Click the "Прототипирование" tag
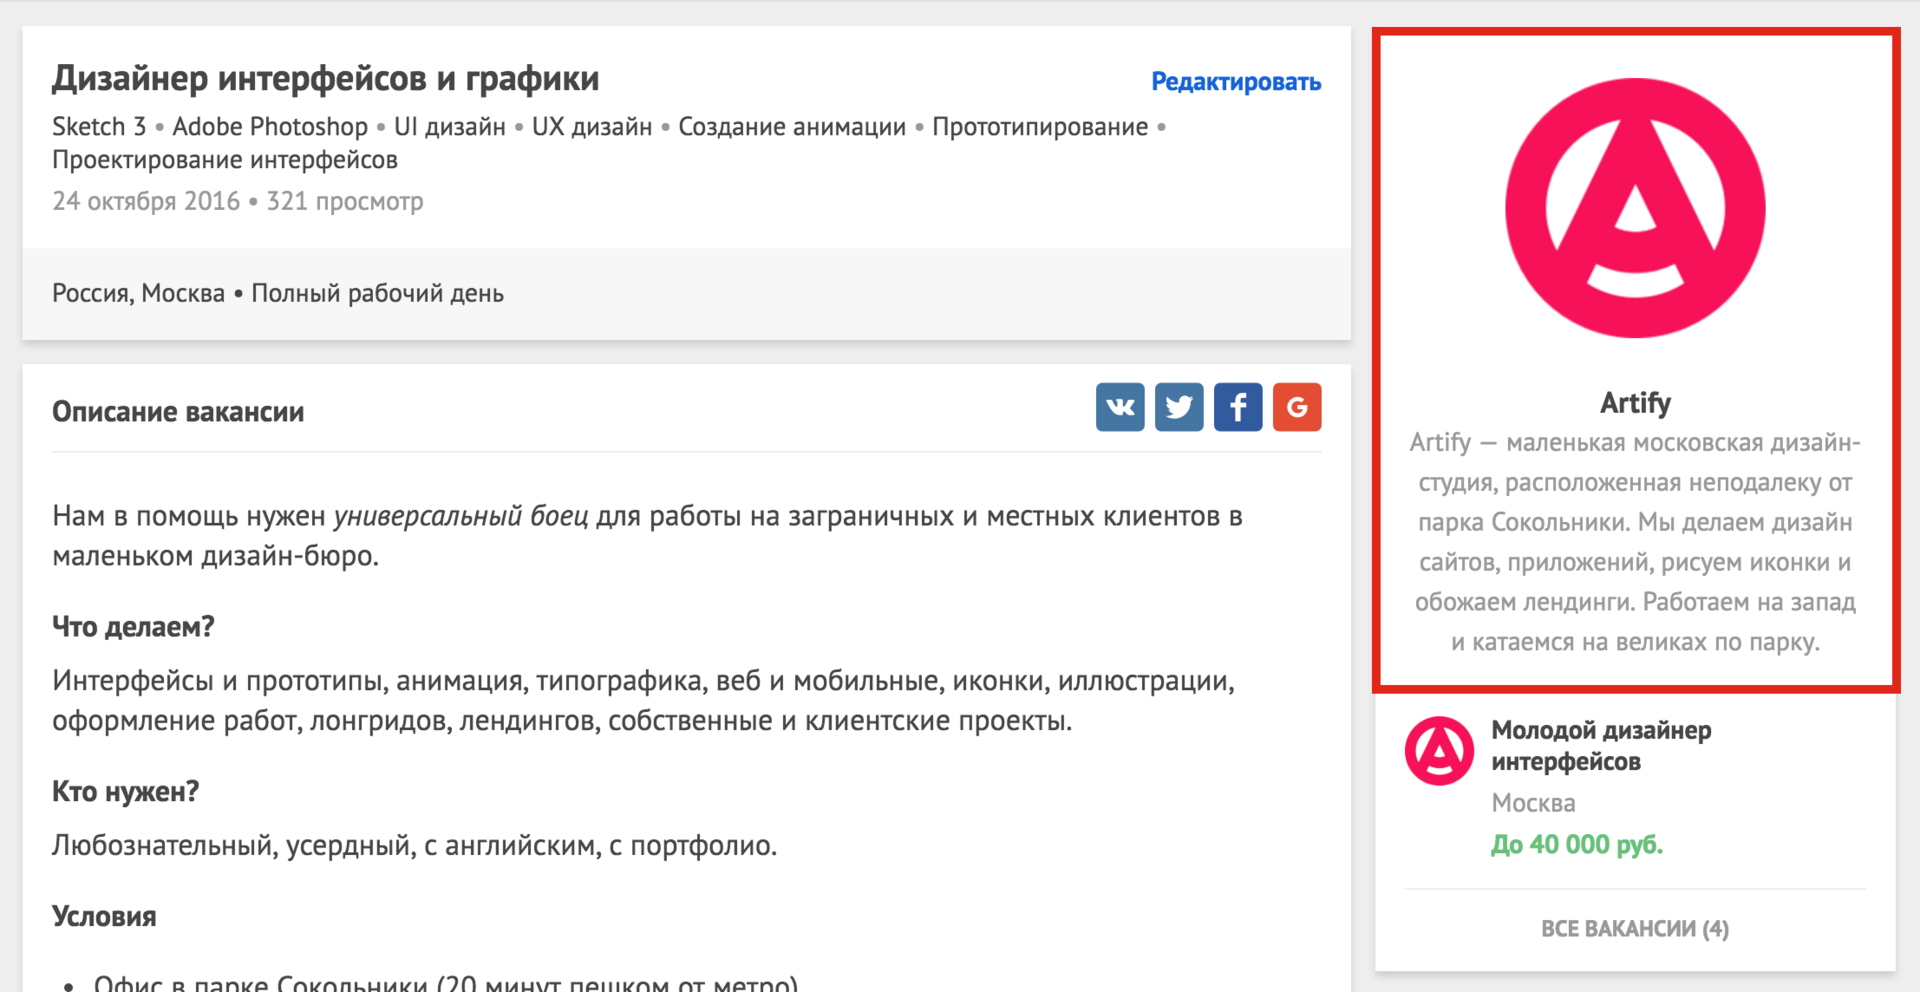1920x992 pixels. [1039, 126]
